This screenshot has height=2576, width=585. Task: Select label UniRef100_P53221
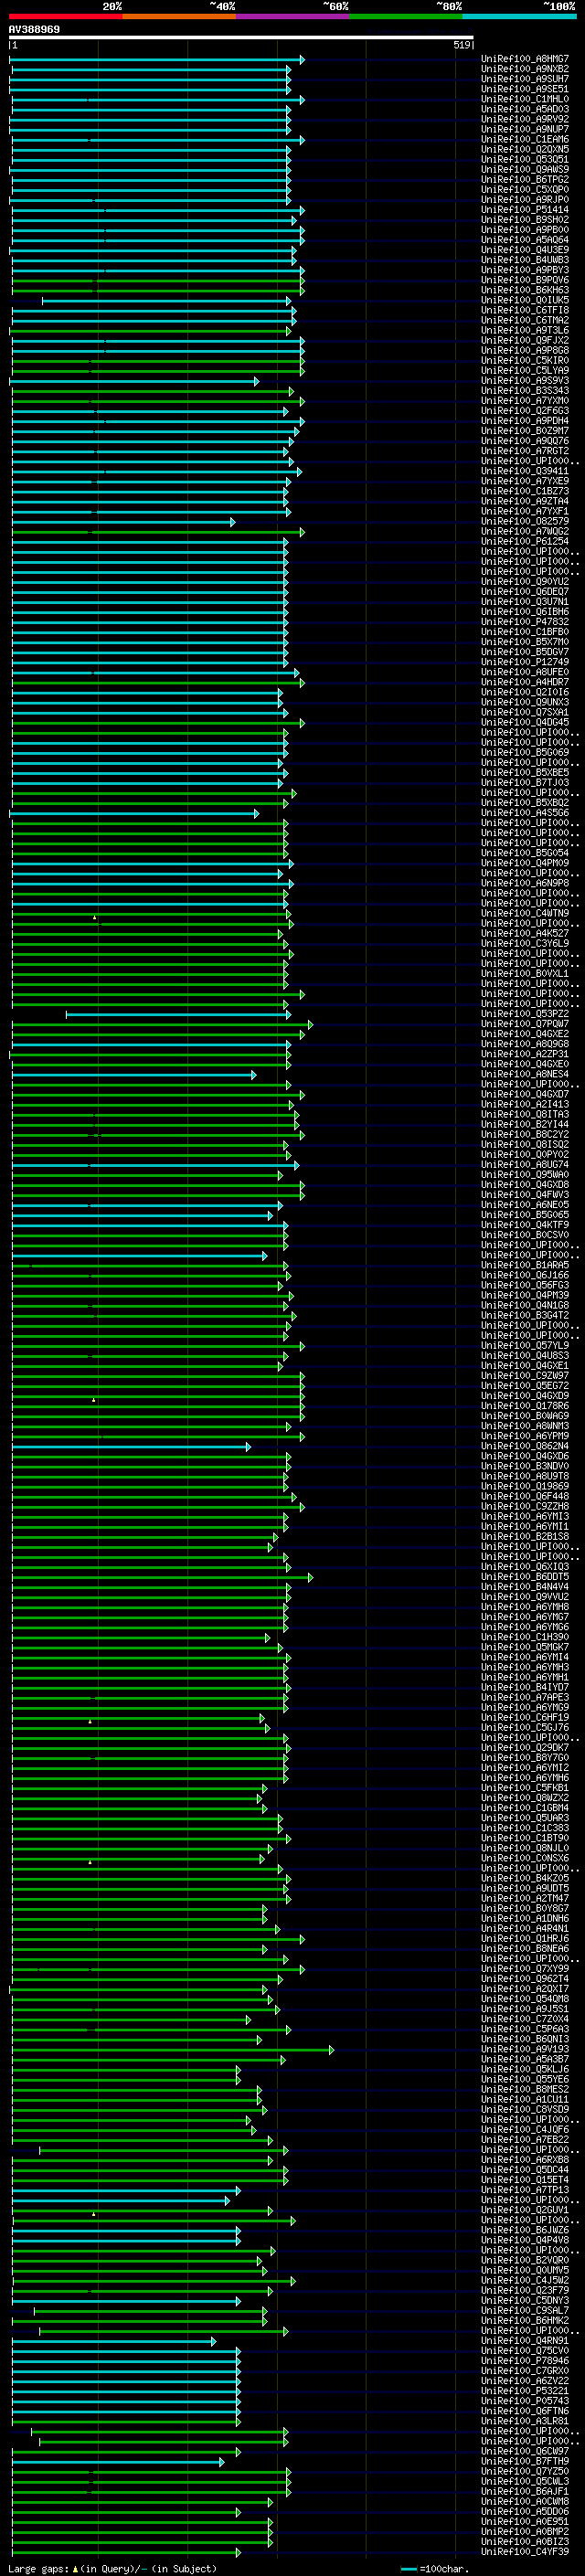point(524,2391)
